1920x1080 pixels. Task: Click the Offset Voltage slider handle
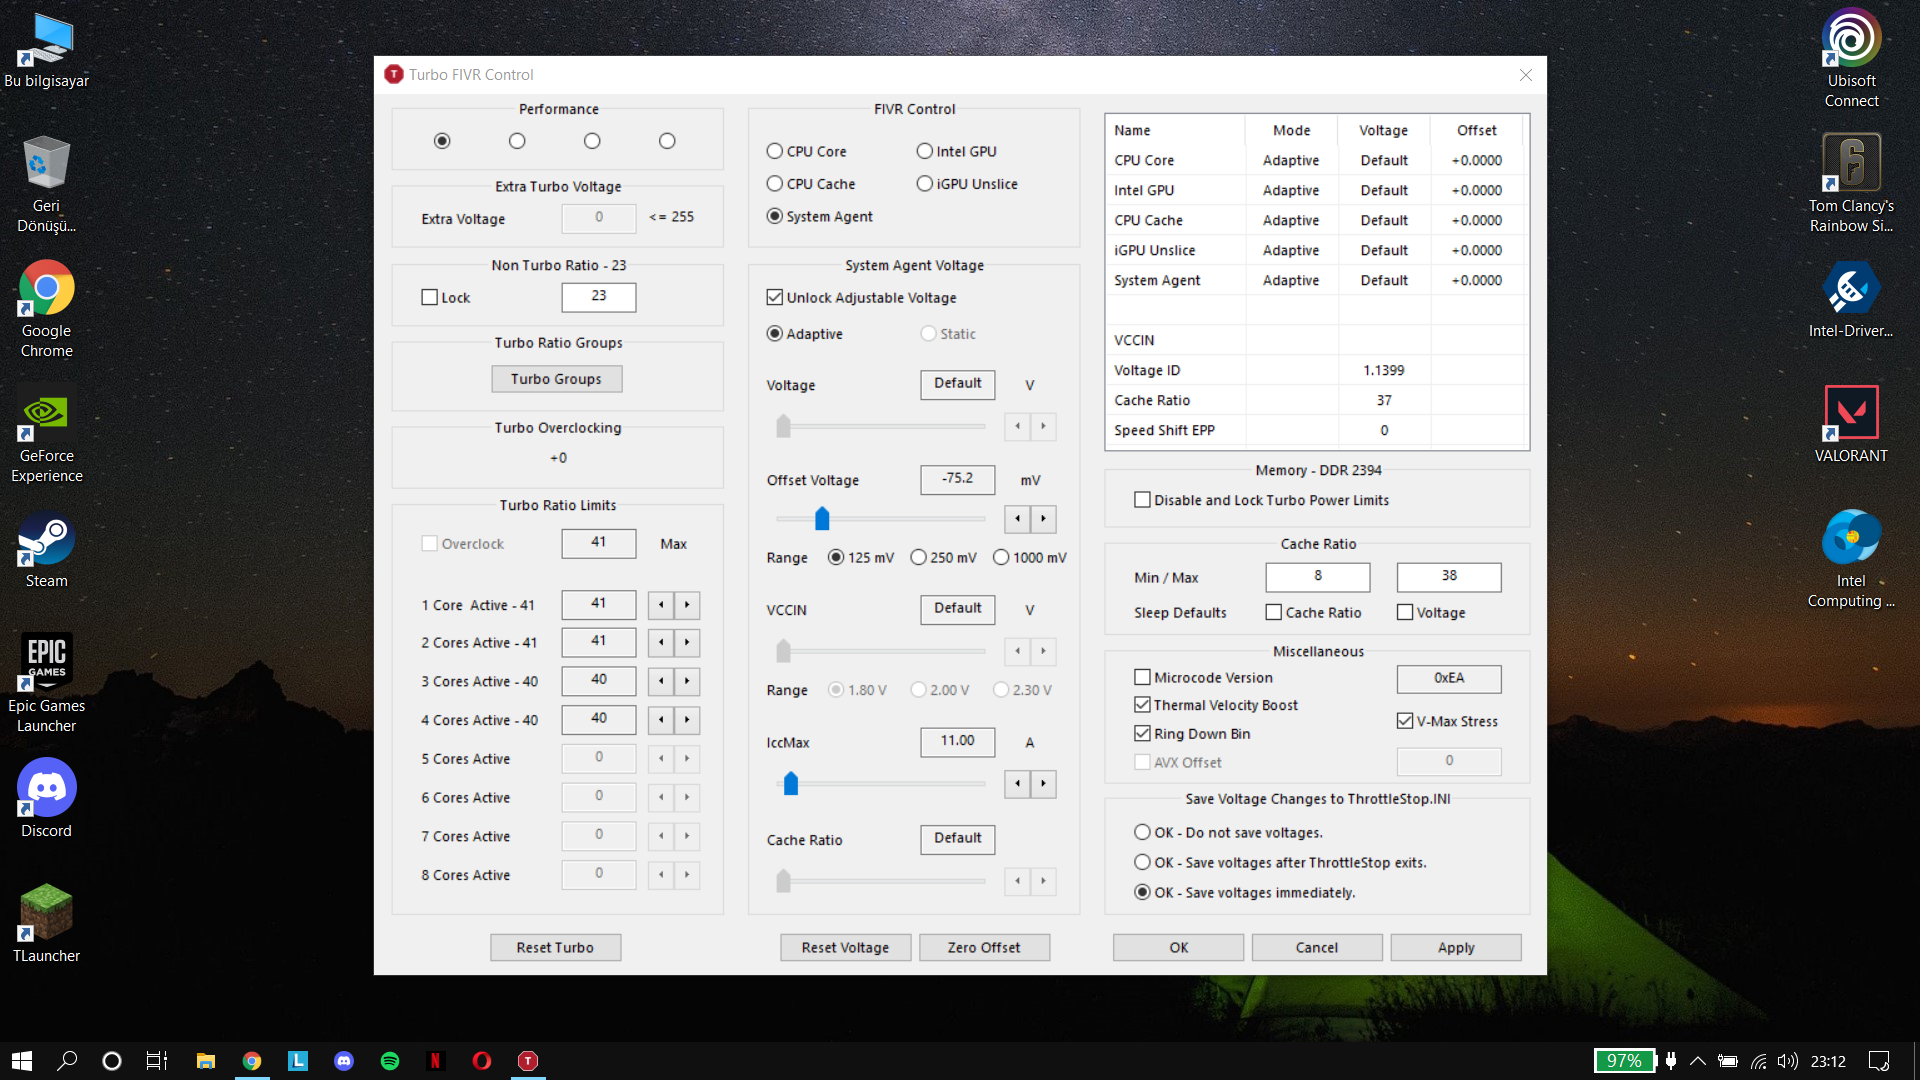point(822,518)
